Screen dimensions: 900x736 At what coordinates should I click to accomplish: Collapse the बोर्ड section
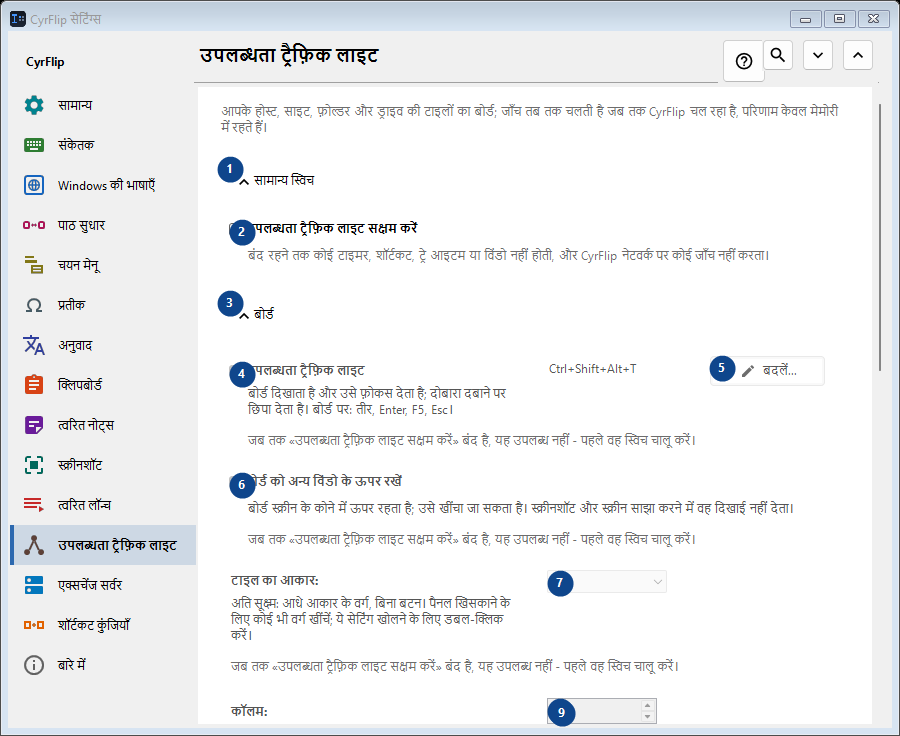point(244,315)
